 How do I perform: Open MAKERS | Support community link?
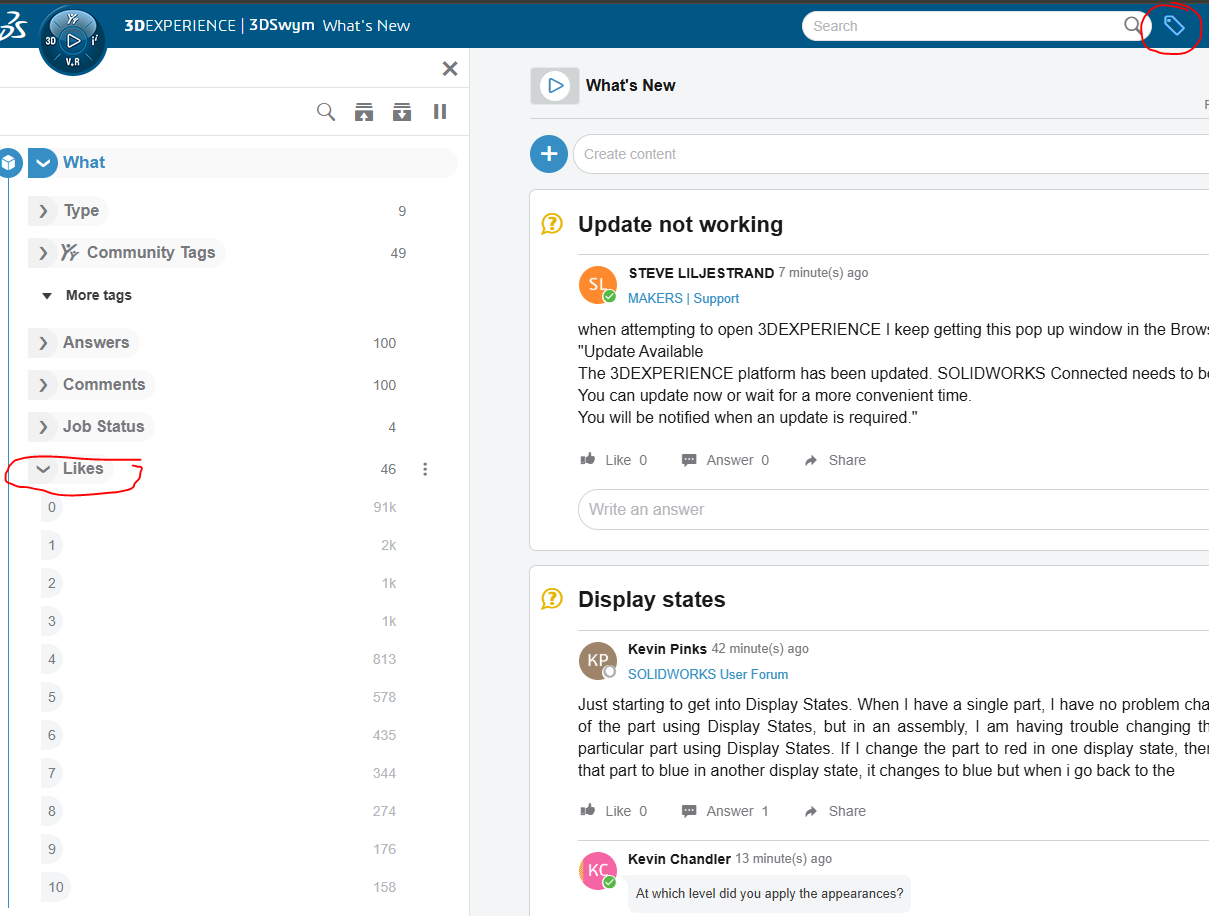(x=683, y=298)
